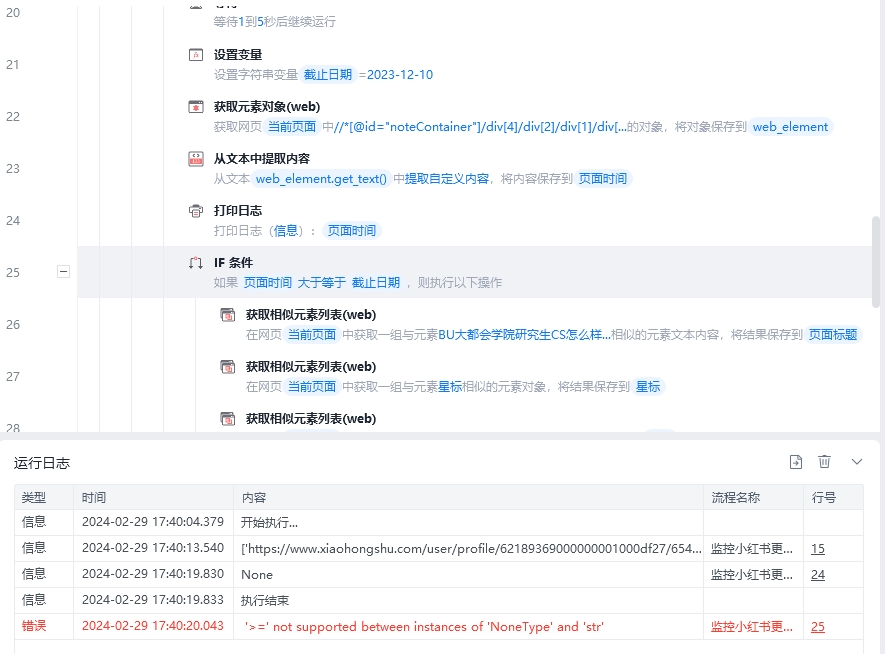Select the 设置变量 step title
Screen dimensions: 885x654
(238, 55)
